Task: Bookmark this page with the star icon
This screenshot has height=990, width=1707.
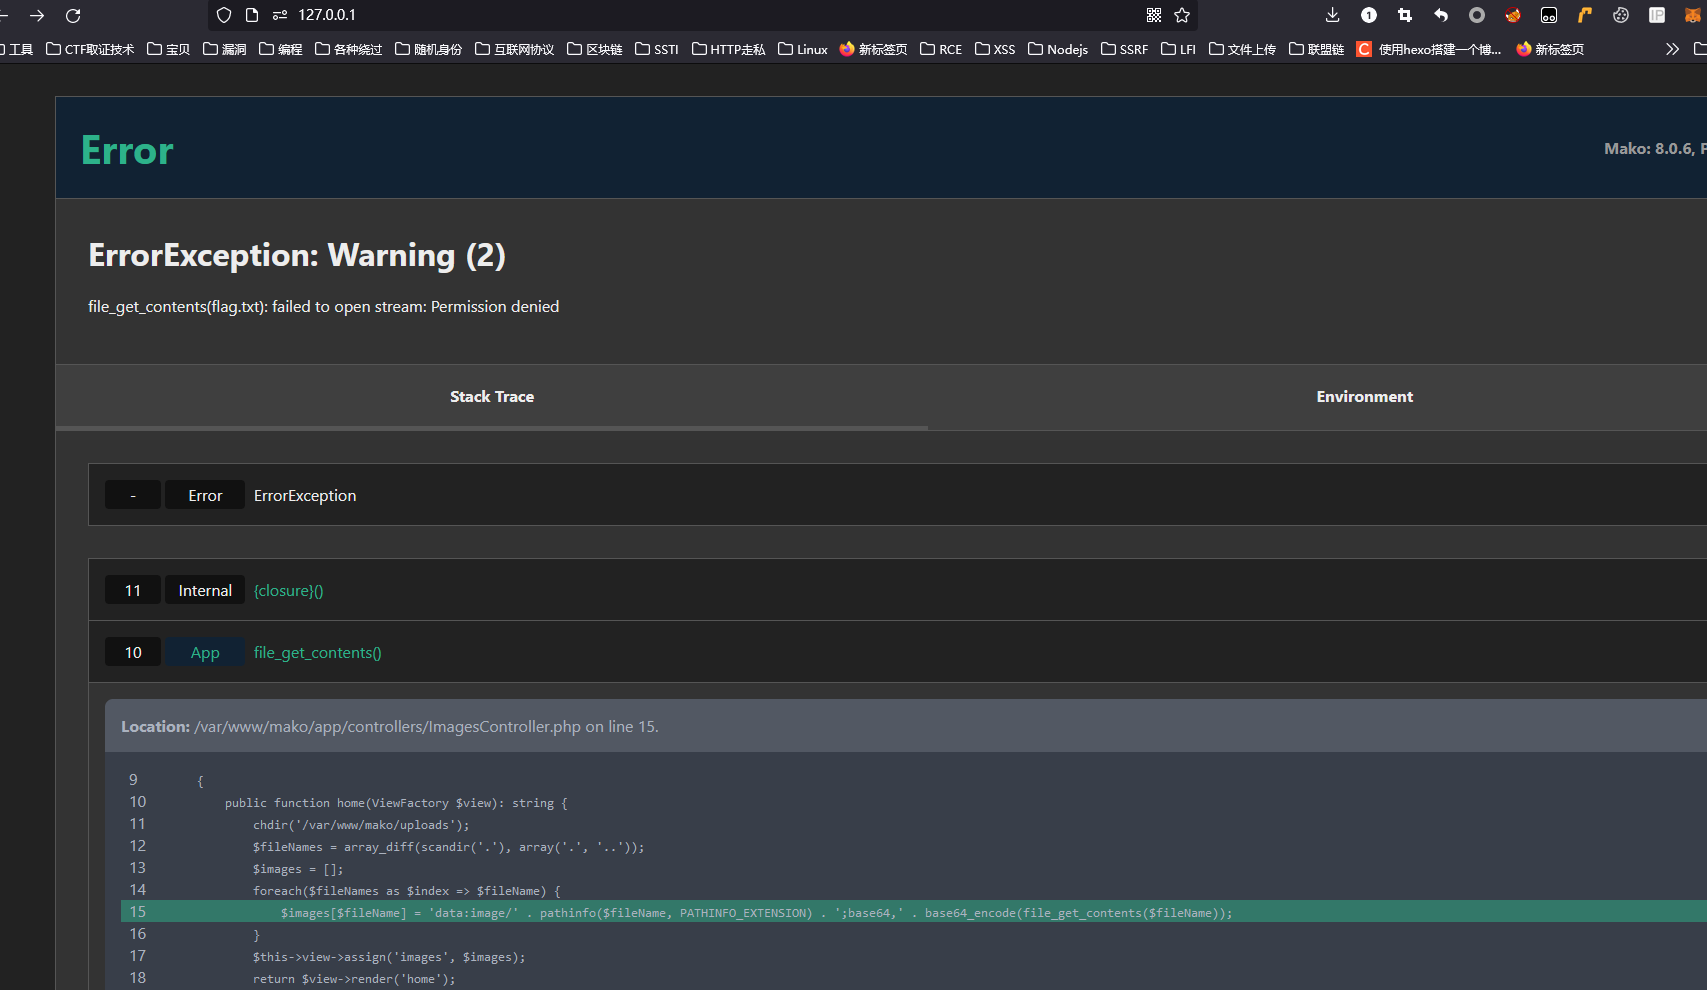Action: (x=1182, y=15)
